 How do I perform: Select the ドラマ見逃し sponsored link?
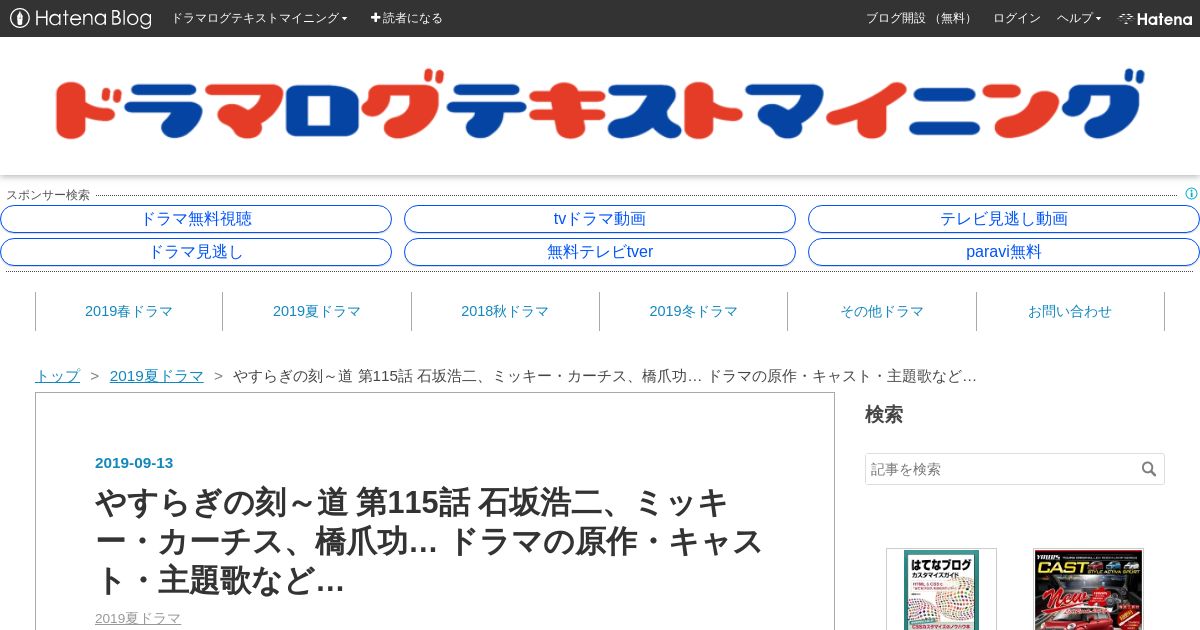(196, 252)
